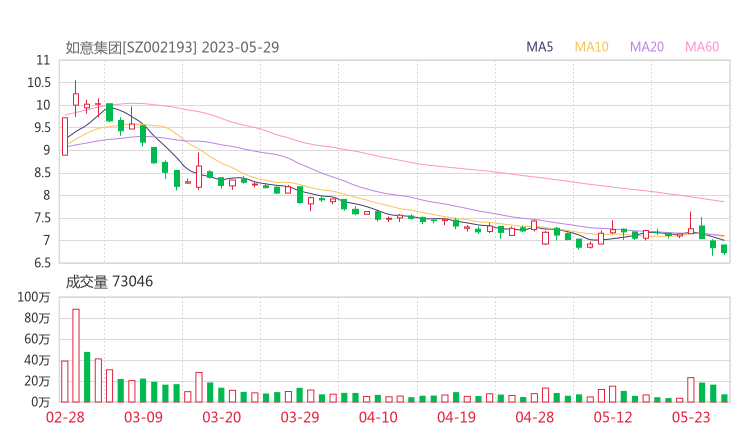Click the tallest red volume bar near 02-28
The image size is (740, 440).
point(76,355)
